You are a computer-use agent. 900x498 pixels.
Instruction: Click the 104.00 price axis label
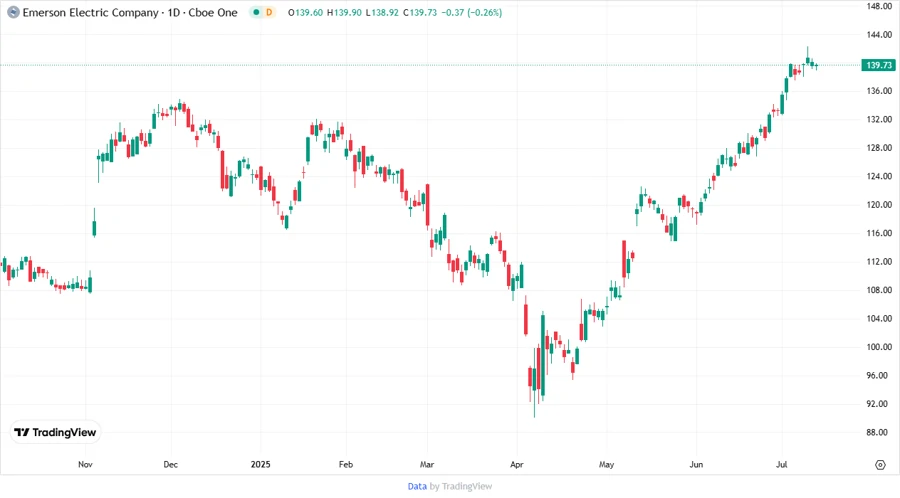[879, 318]
